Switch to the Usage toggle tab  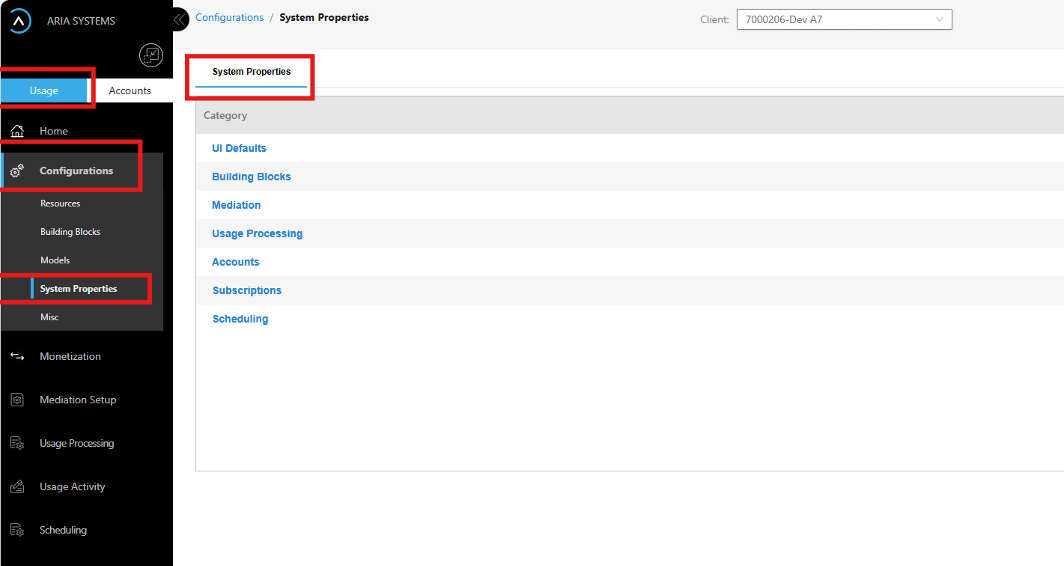tap(44, 90)
